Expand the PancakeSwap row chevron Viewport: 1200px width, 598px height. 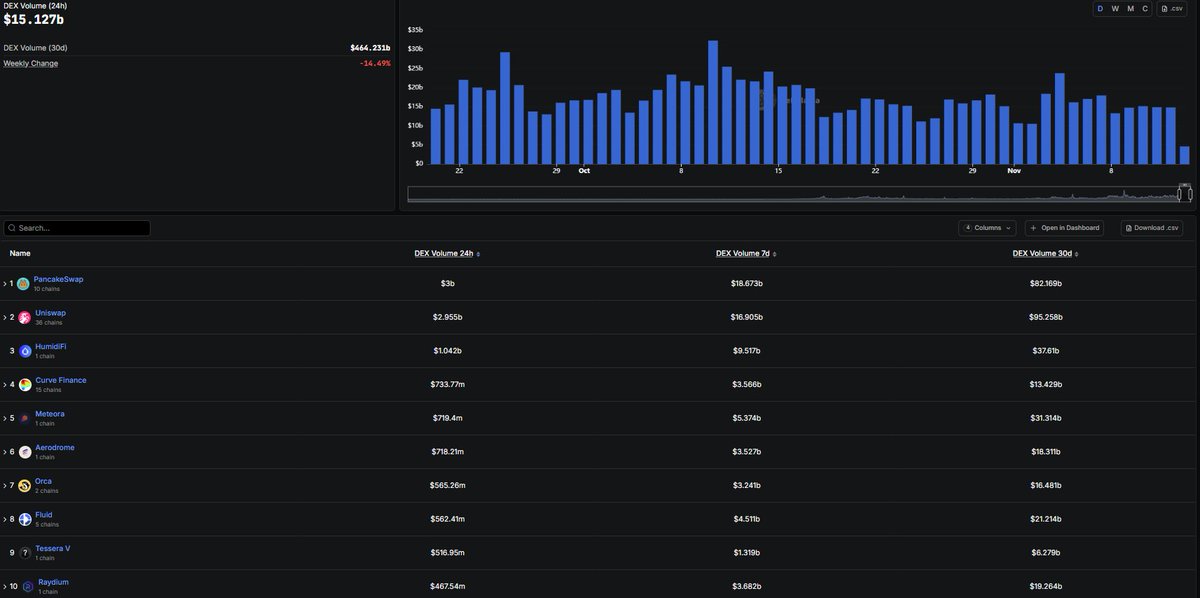point(3,281)
